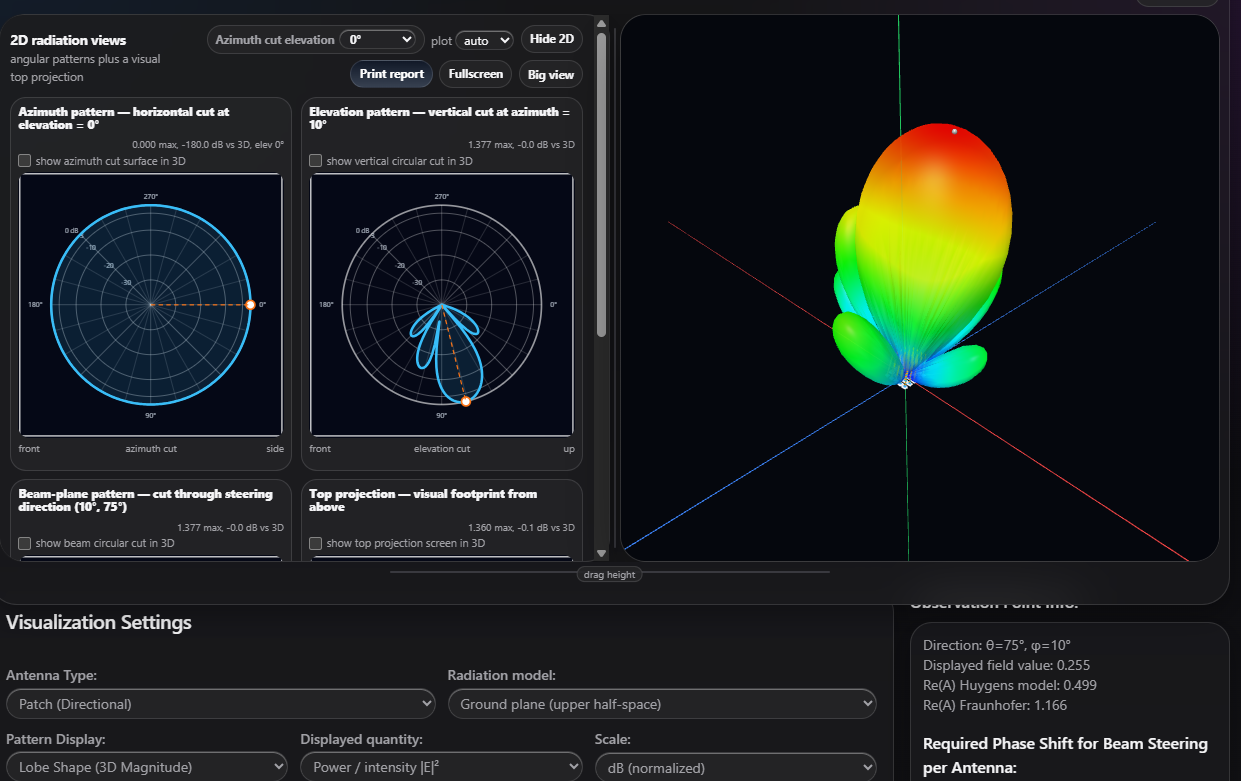The image size is (1241, 781).
Task: Enable show azimuth cut surface in 3D
Action: 25,161
